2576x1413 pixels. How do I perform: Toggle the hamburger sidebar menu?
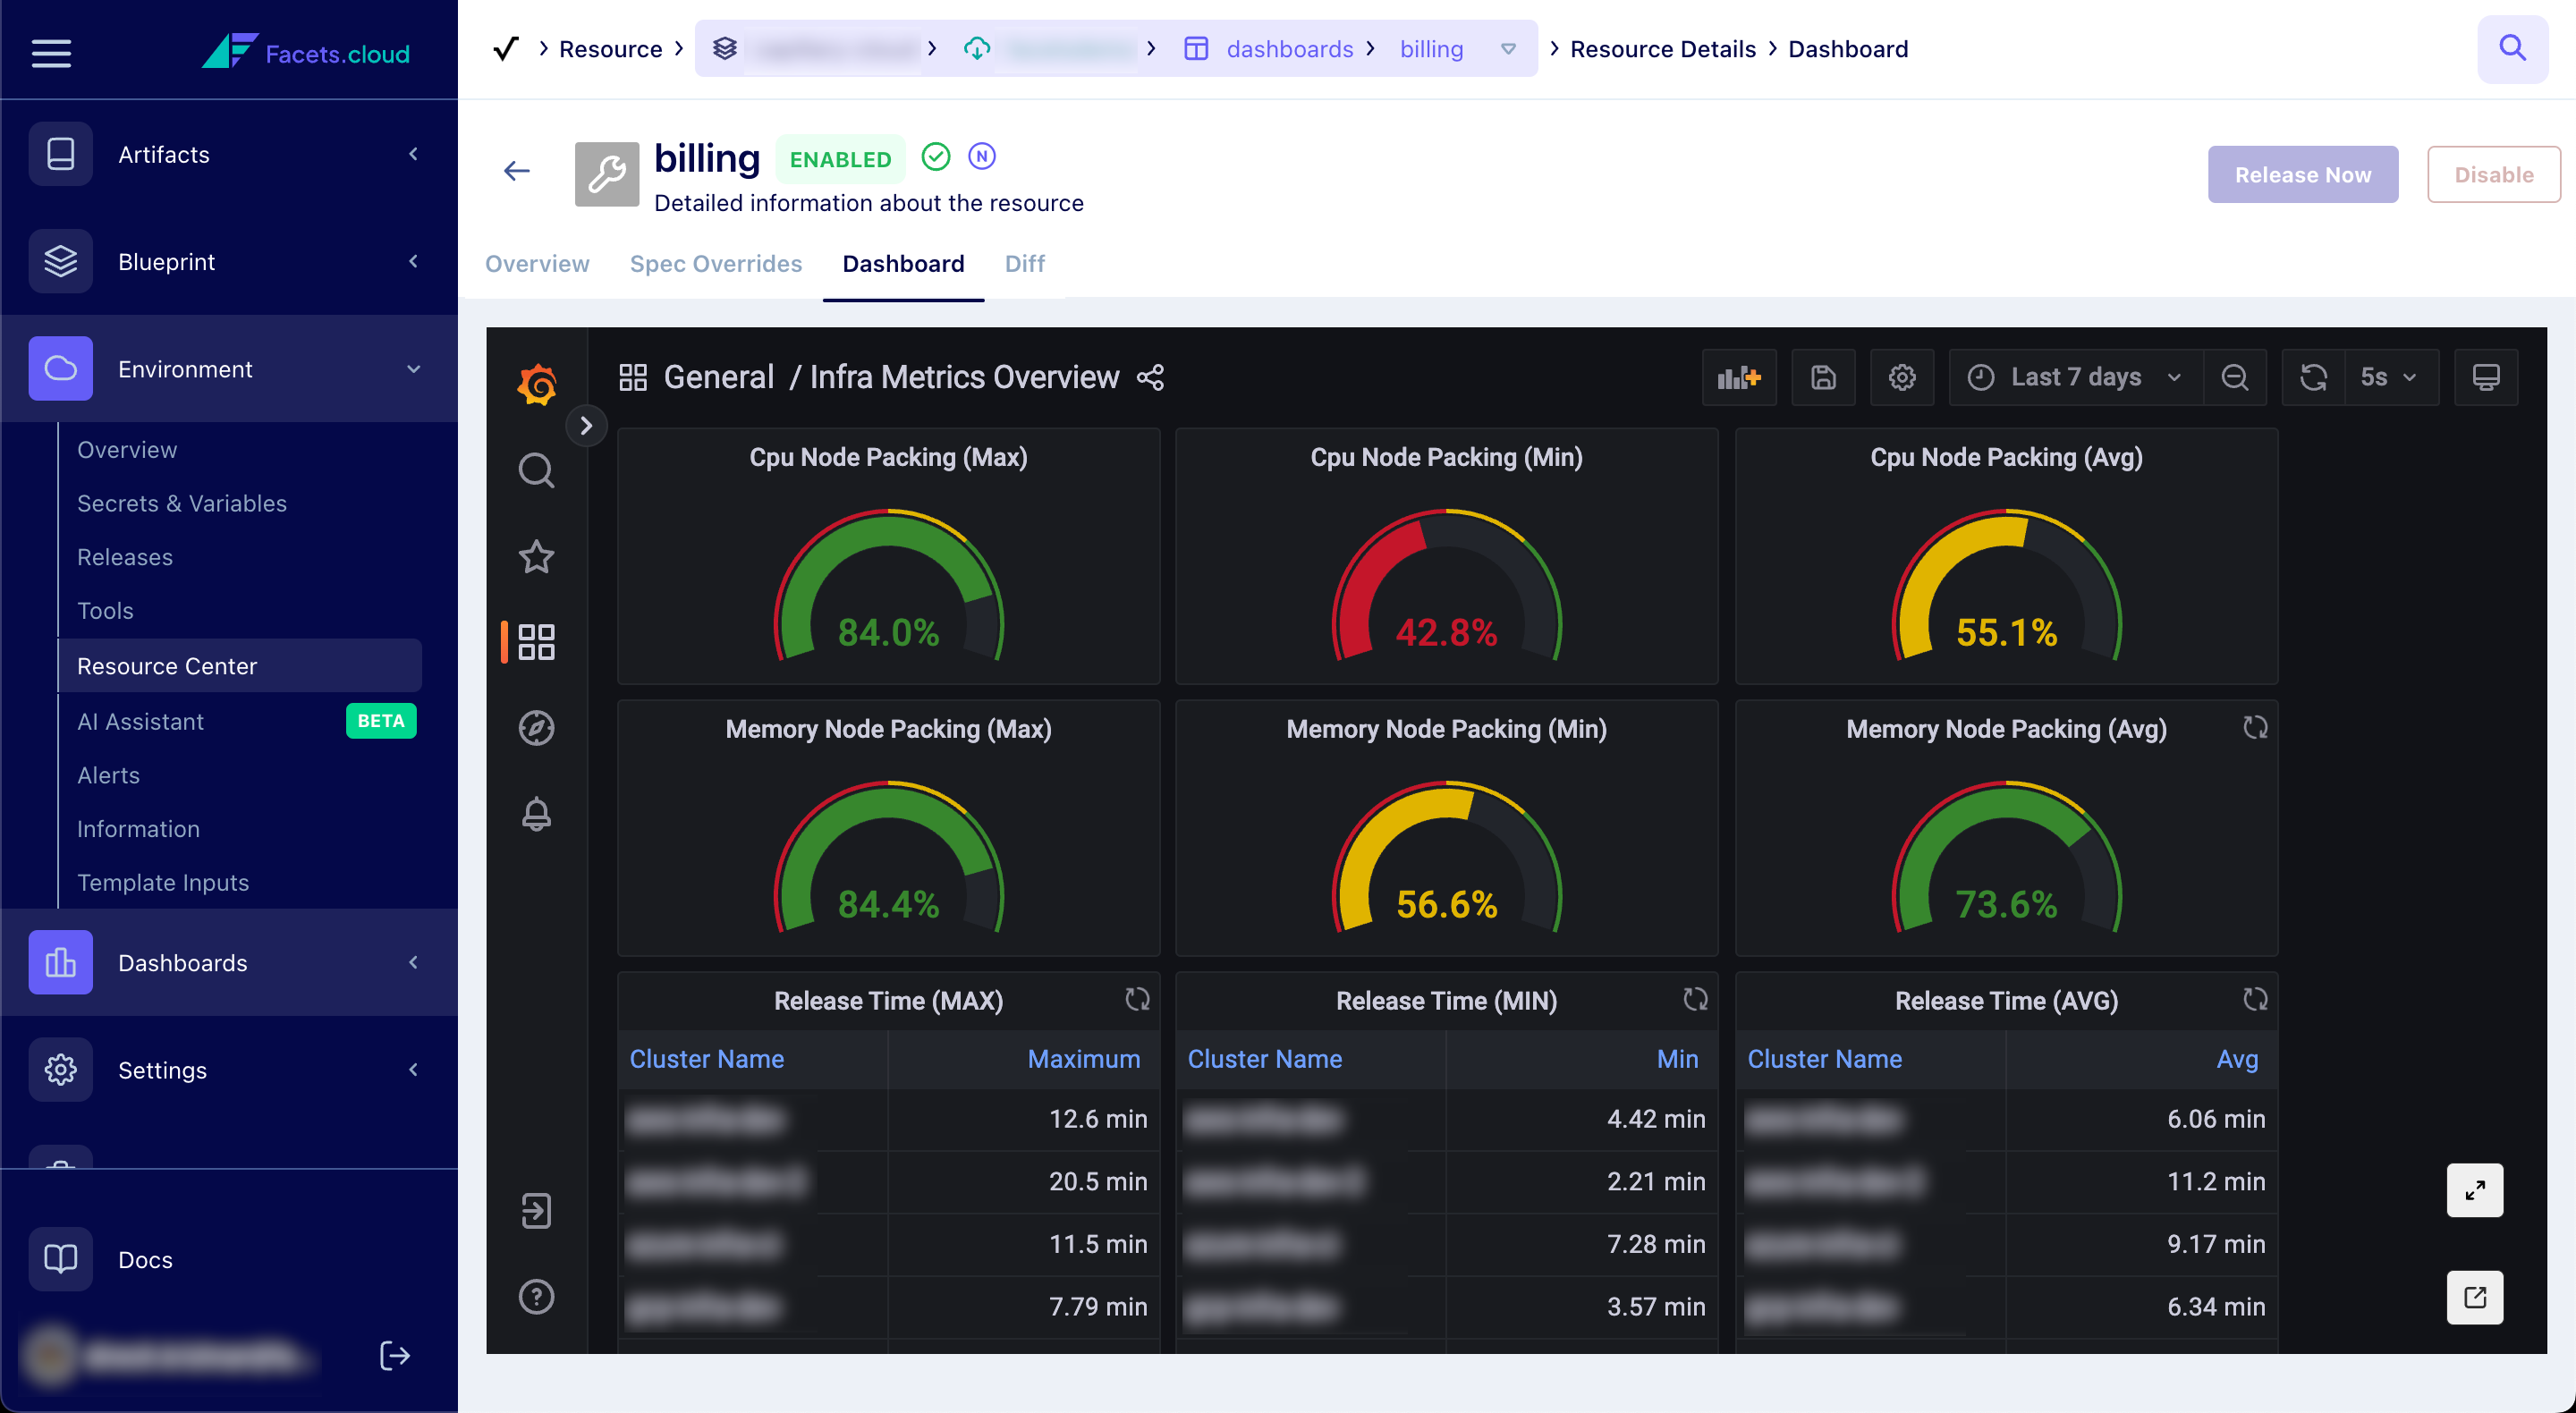[51, 52]
